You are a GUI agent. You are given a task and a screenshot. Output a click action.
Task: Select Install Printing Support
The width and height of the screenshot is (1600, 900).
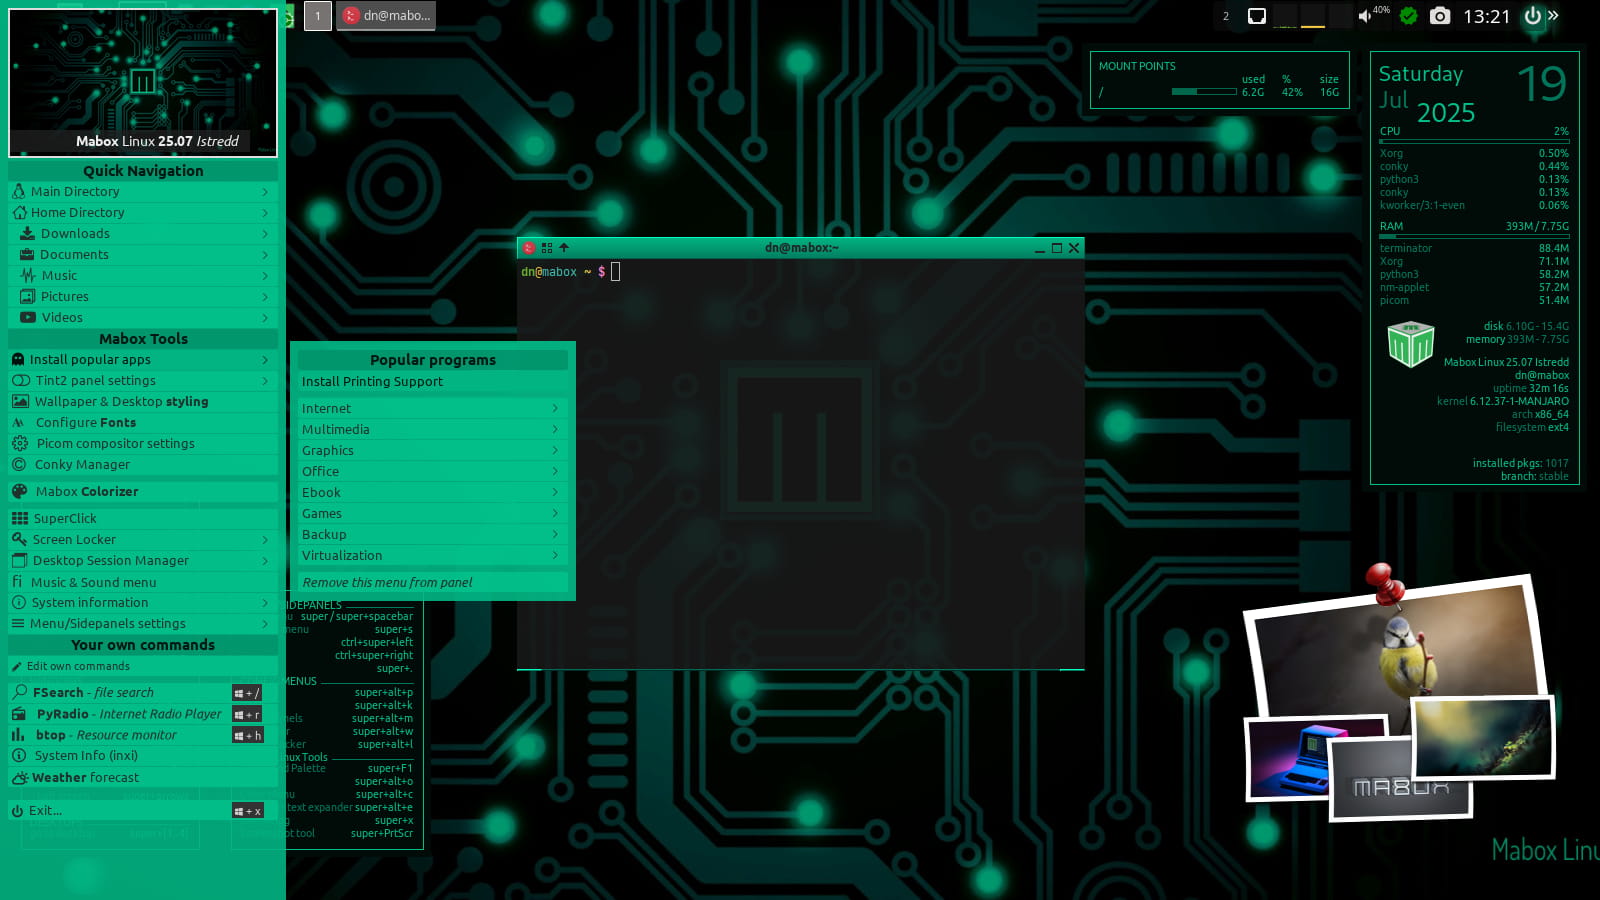pos(432,381)
